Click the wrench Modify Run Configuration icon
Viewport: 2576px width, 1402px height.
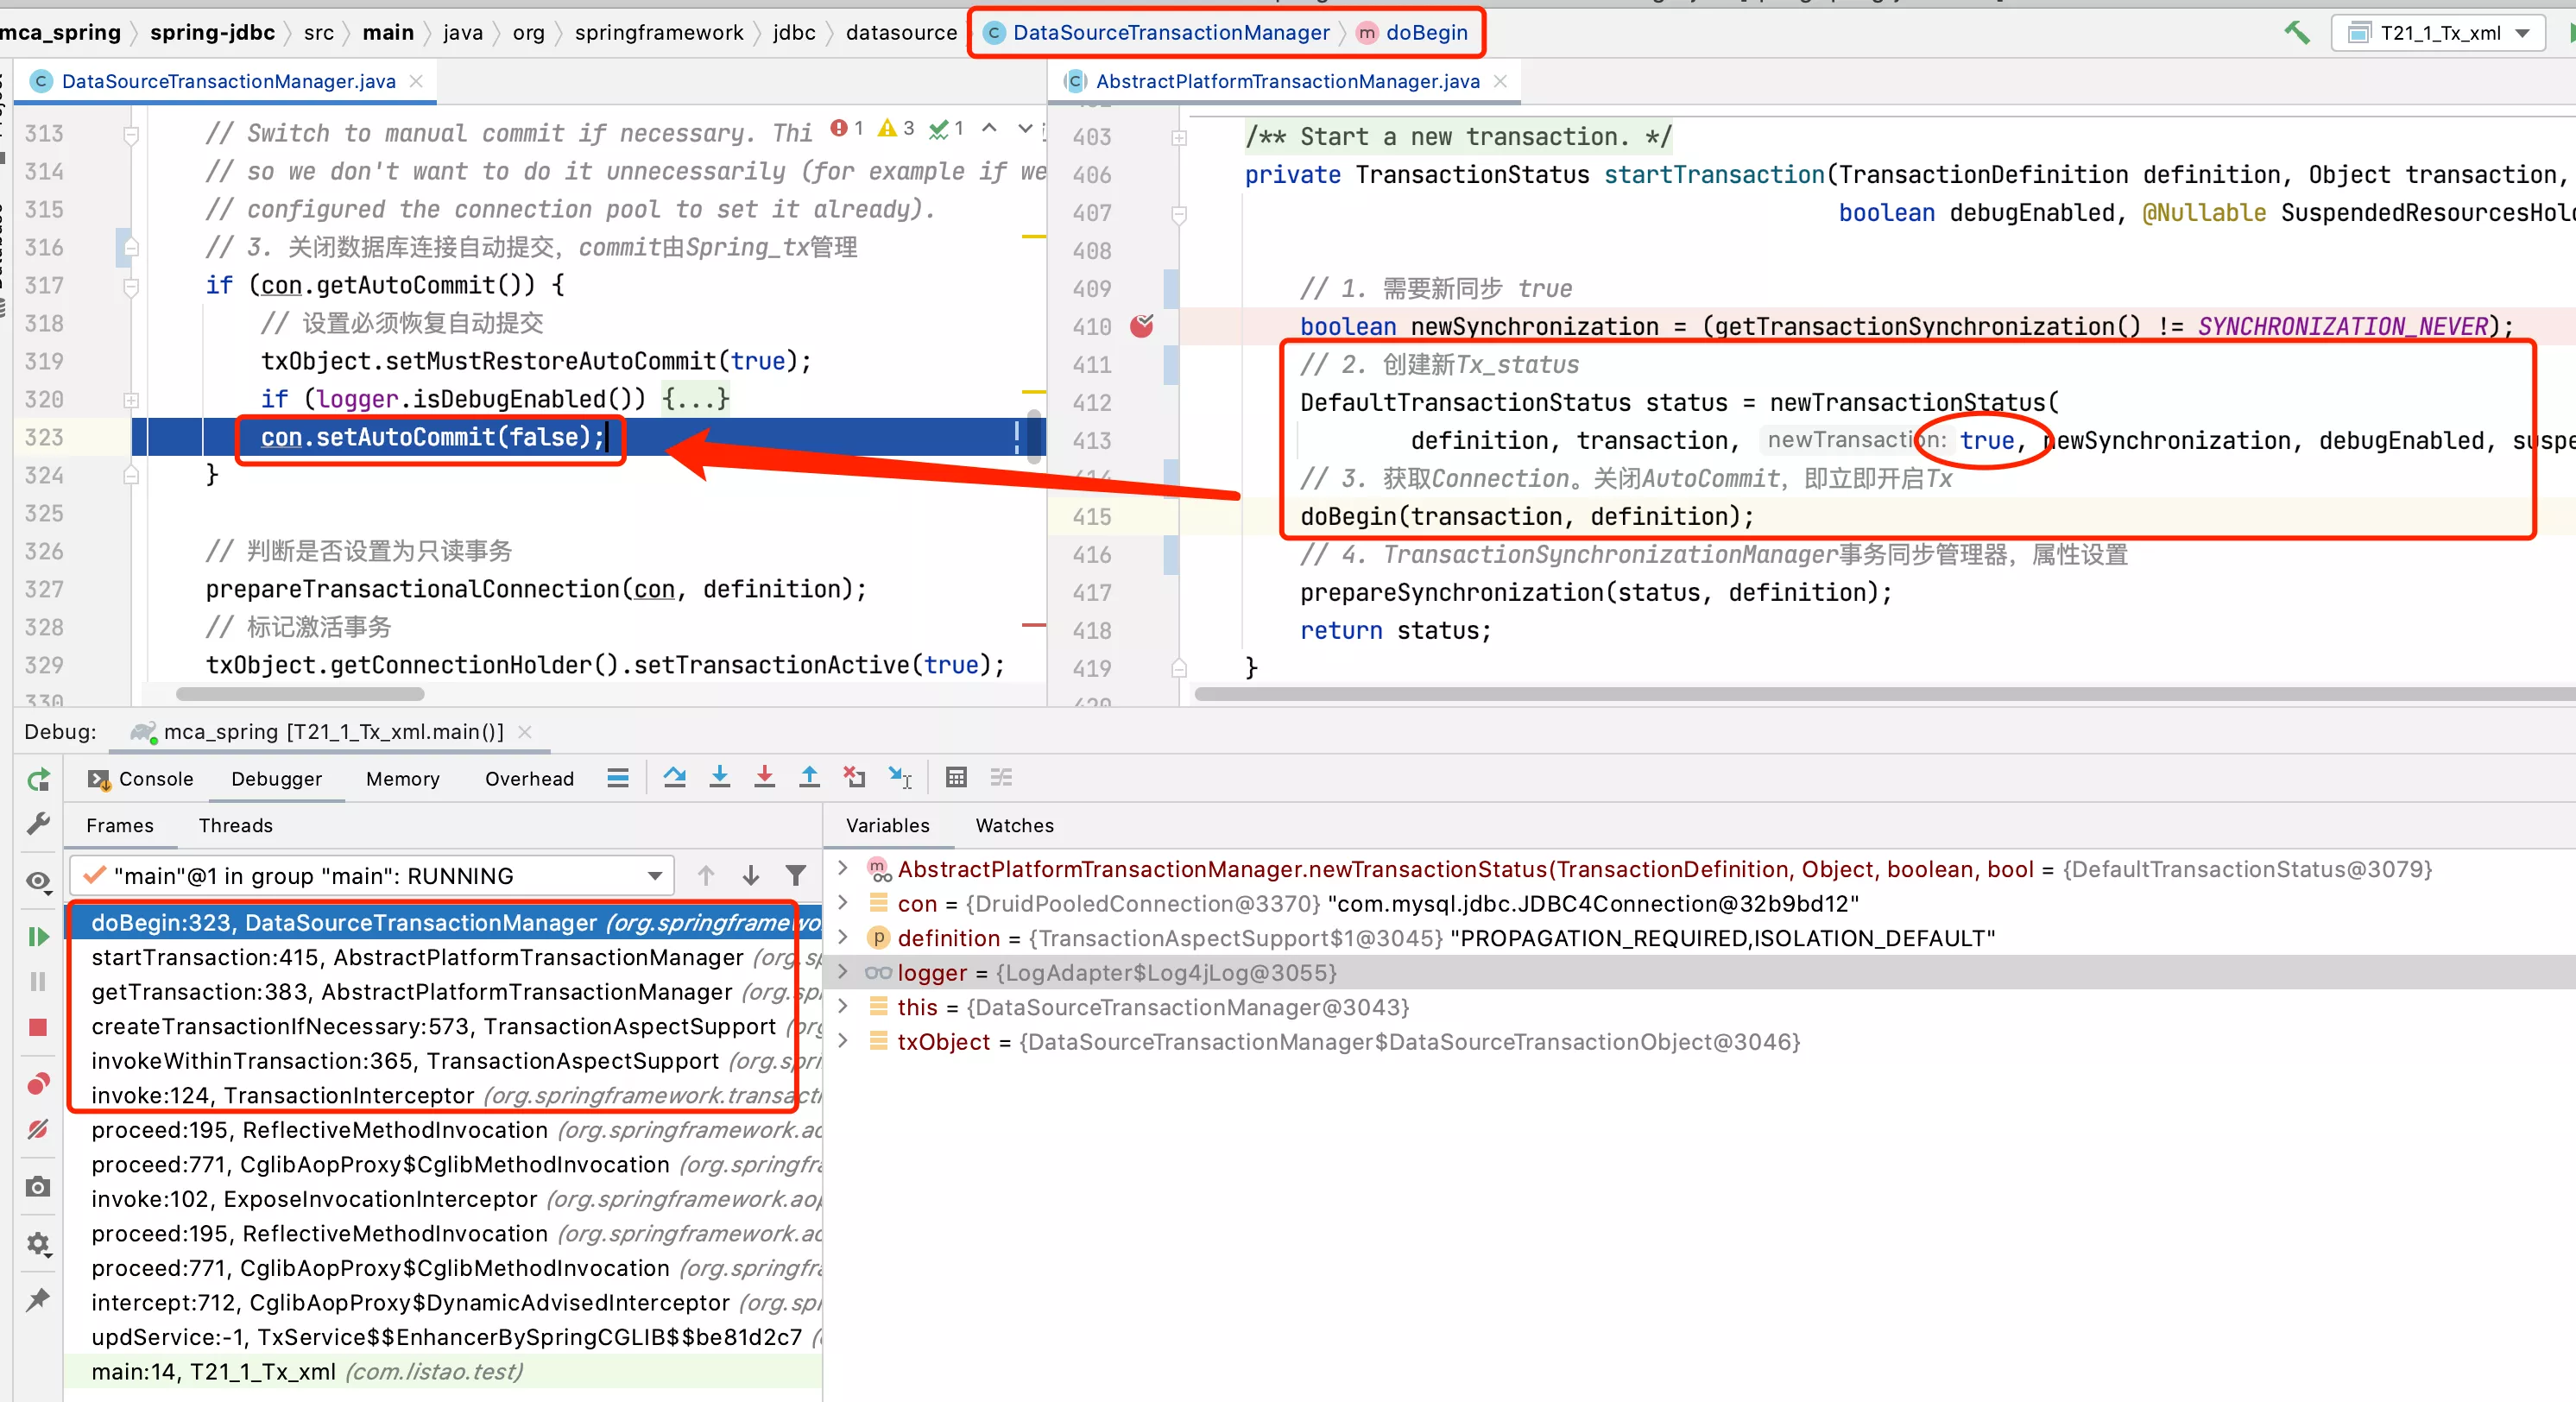point(38,824)
